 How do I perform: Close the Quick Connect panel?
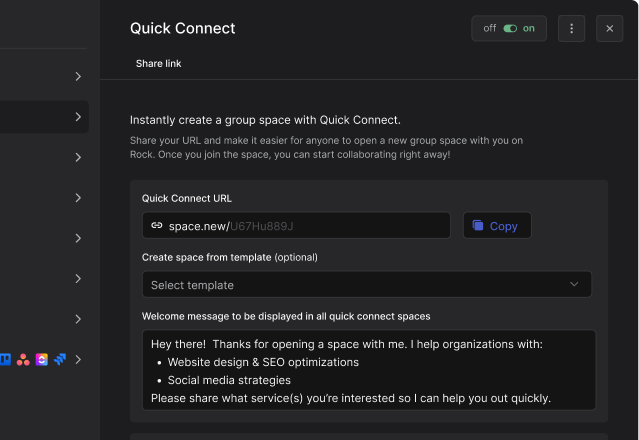[609, 29]
